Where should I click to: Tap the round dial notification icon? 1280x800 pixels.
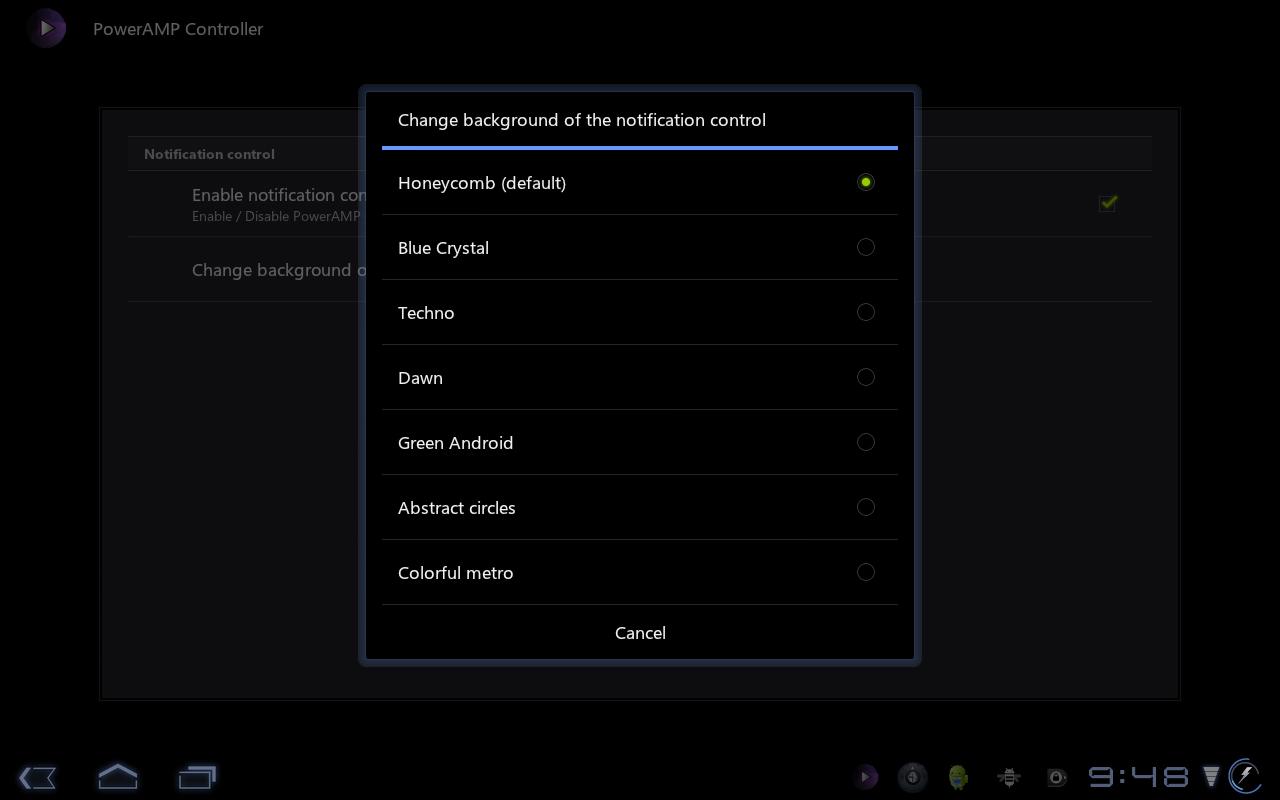coord(912,777)
